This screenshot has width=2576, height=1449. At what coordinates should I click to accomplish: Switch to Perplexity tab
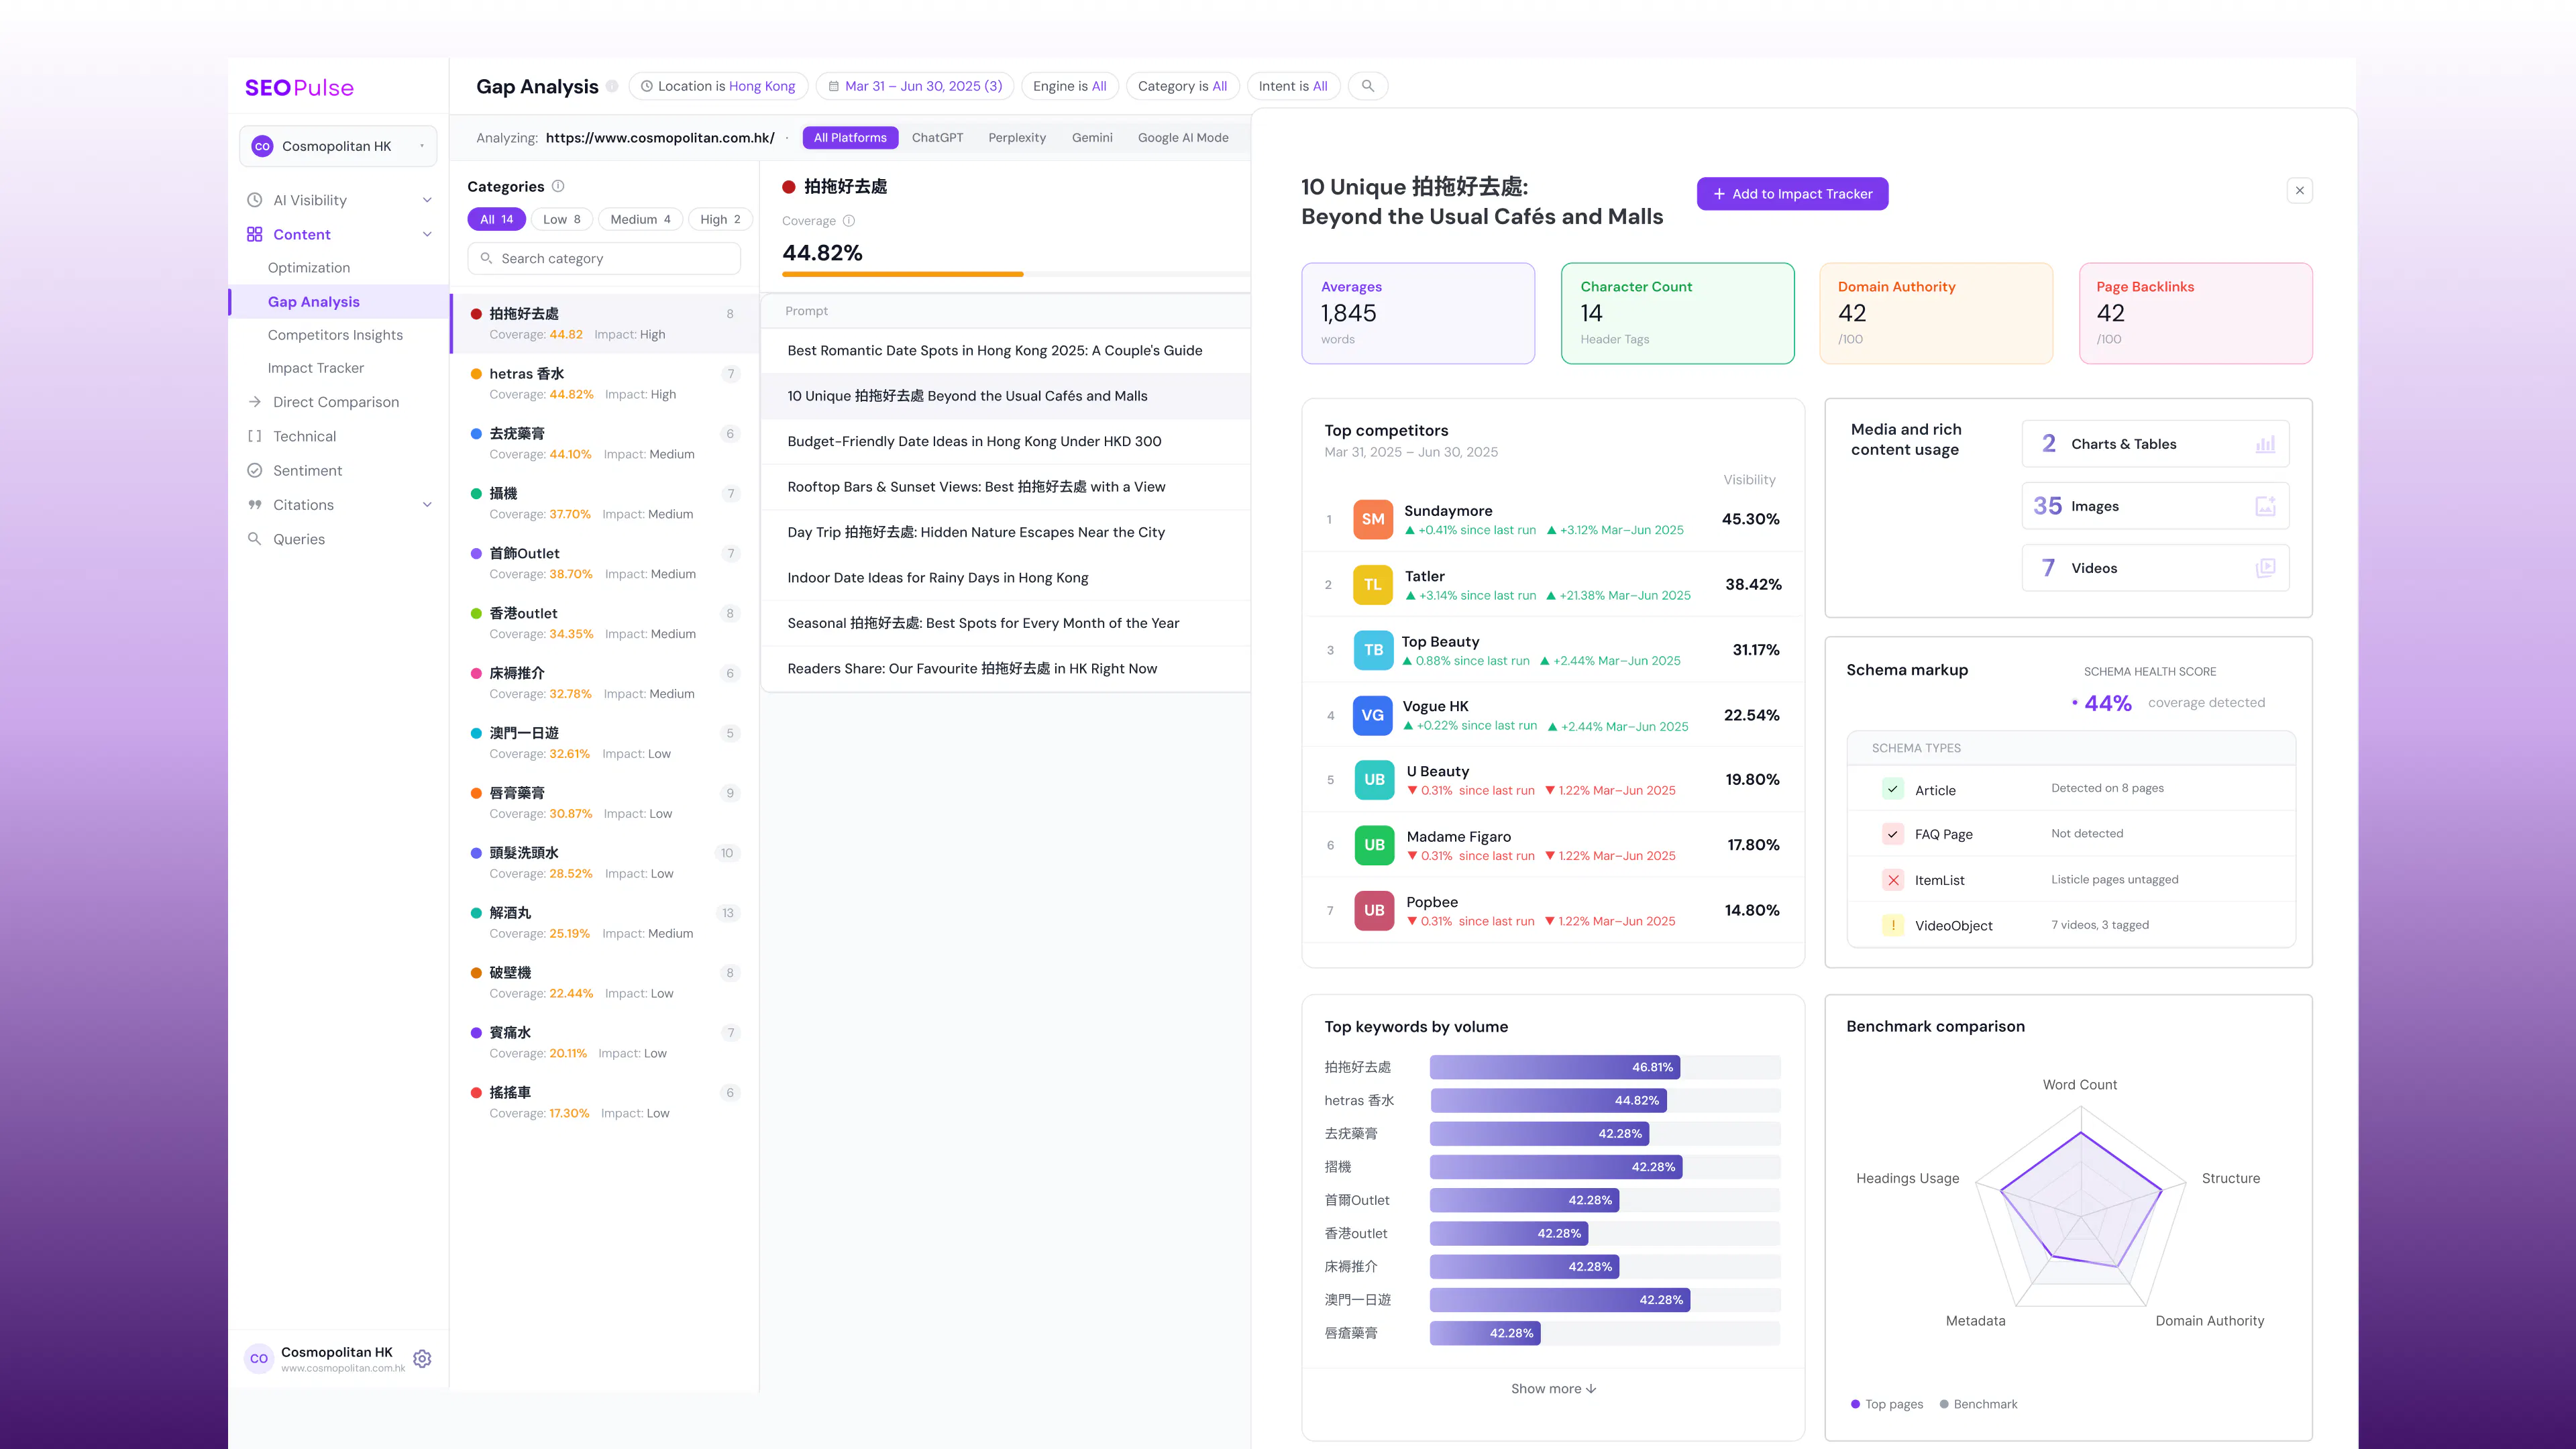(x=1017, y=138)
